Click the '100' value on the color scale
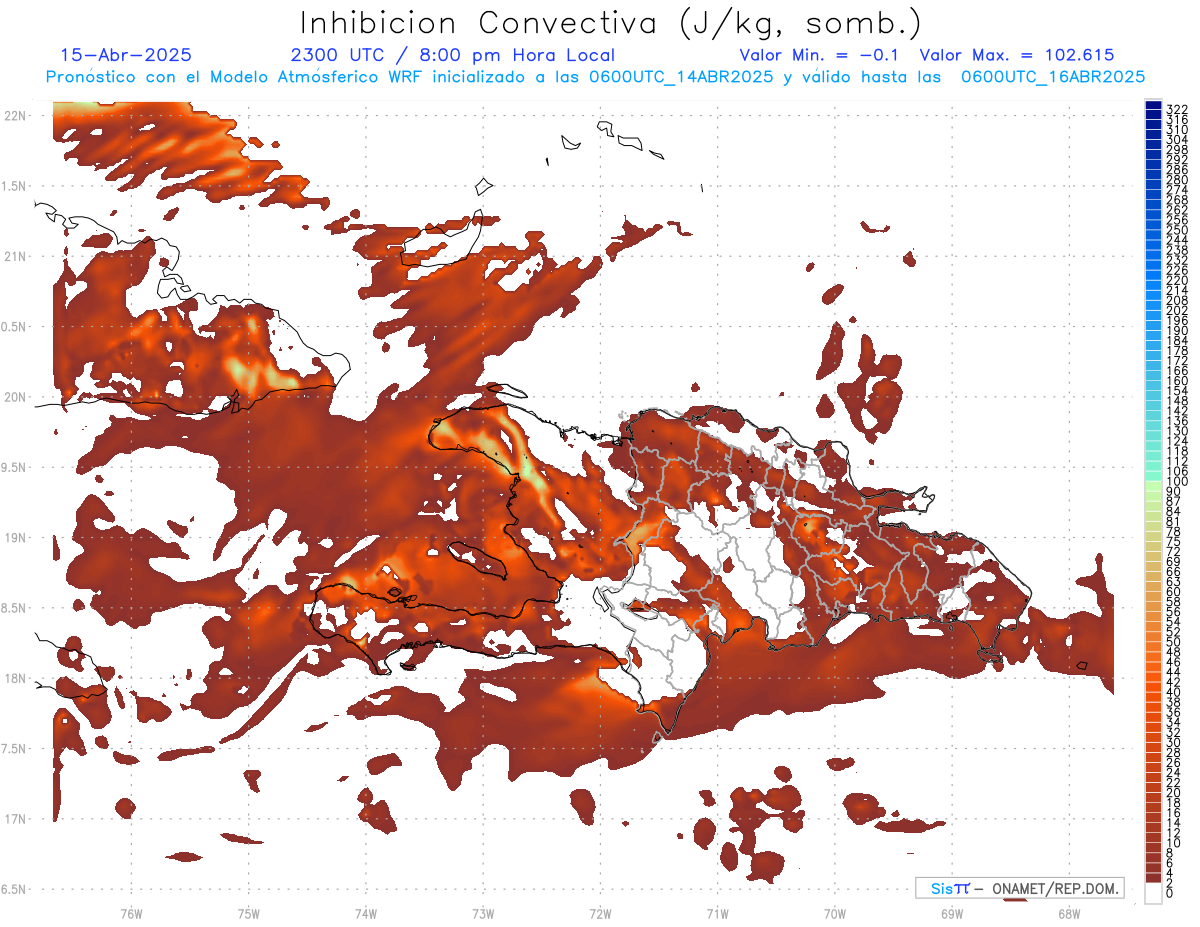The height and width of the screenshot is (927, 1200). [1177, 482]
